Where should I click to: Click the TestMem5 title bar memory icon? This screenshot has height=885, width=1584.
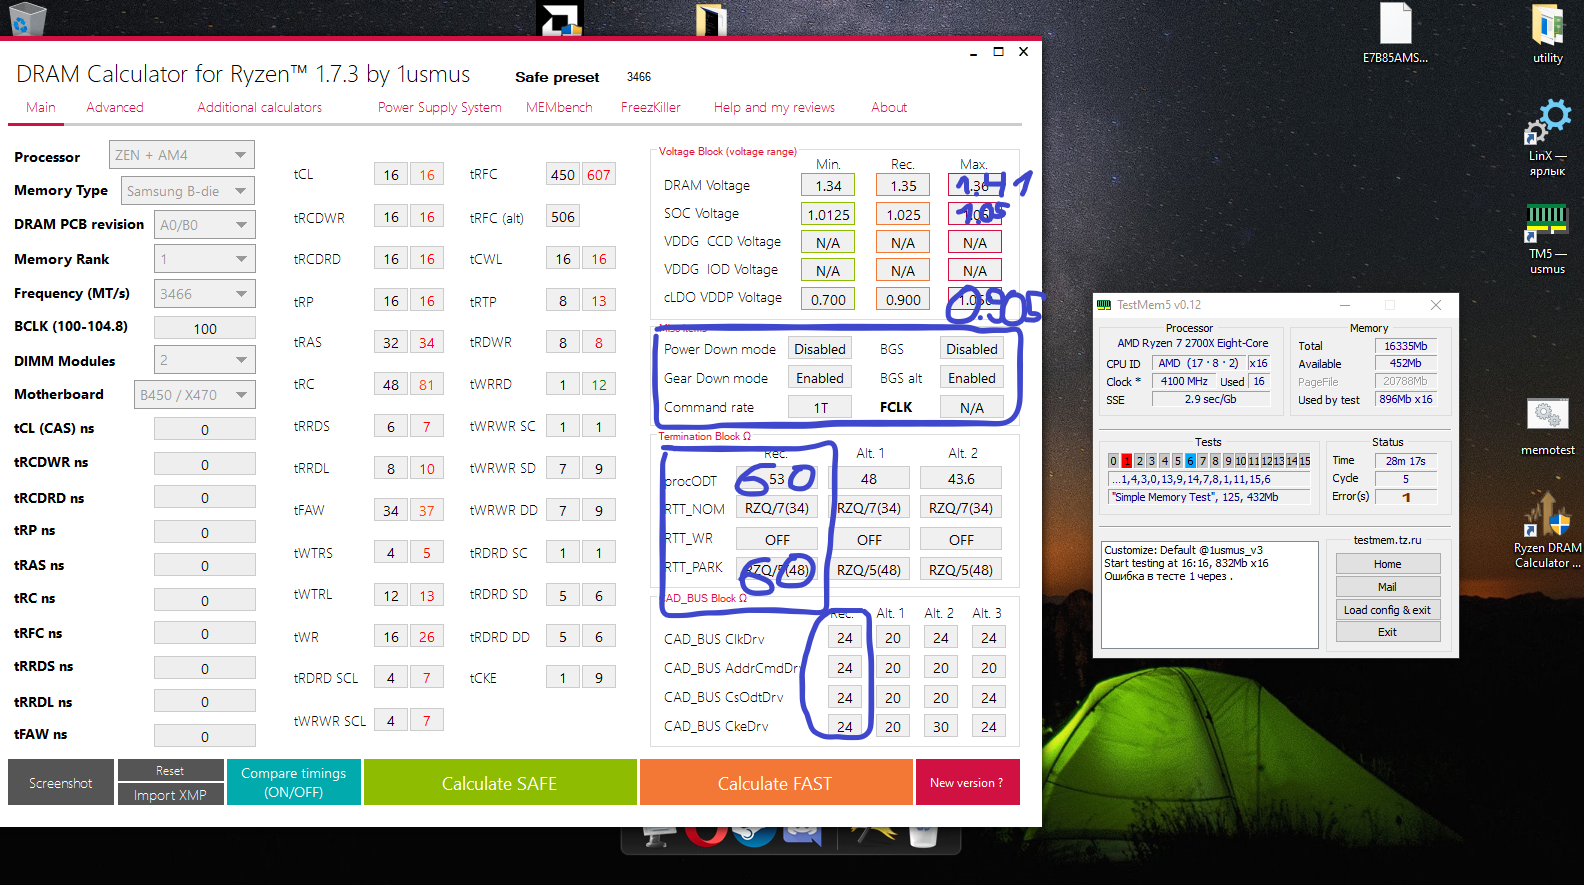pos(1104,305)
